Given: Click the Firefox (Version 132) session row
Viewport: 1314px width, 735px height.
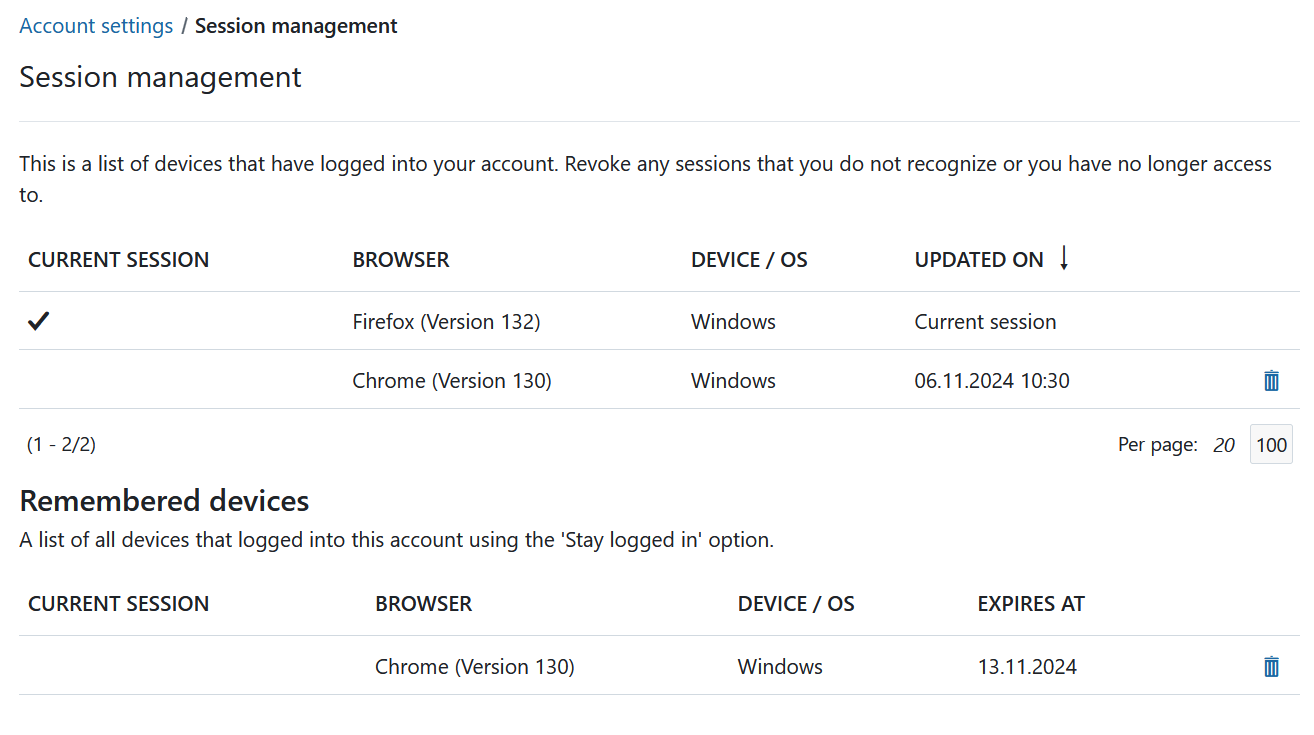Looking at the screenshot, I should coord(446,321).
